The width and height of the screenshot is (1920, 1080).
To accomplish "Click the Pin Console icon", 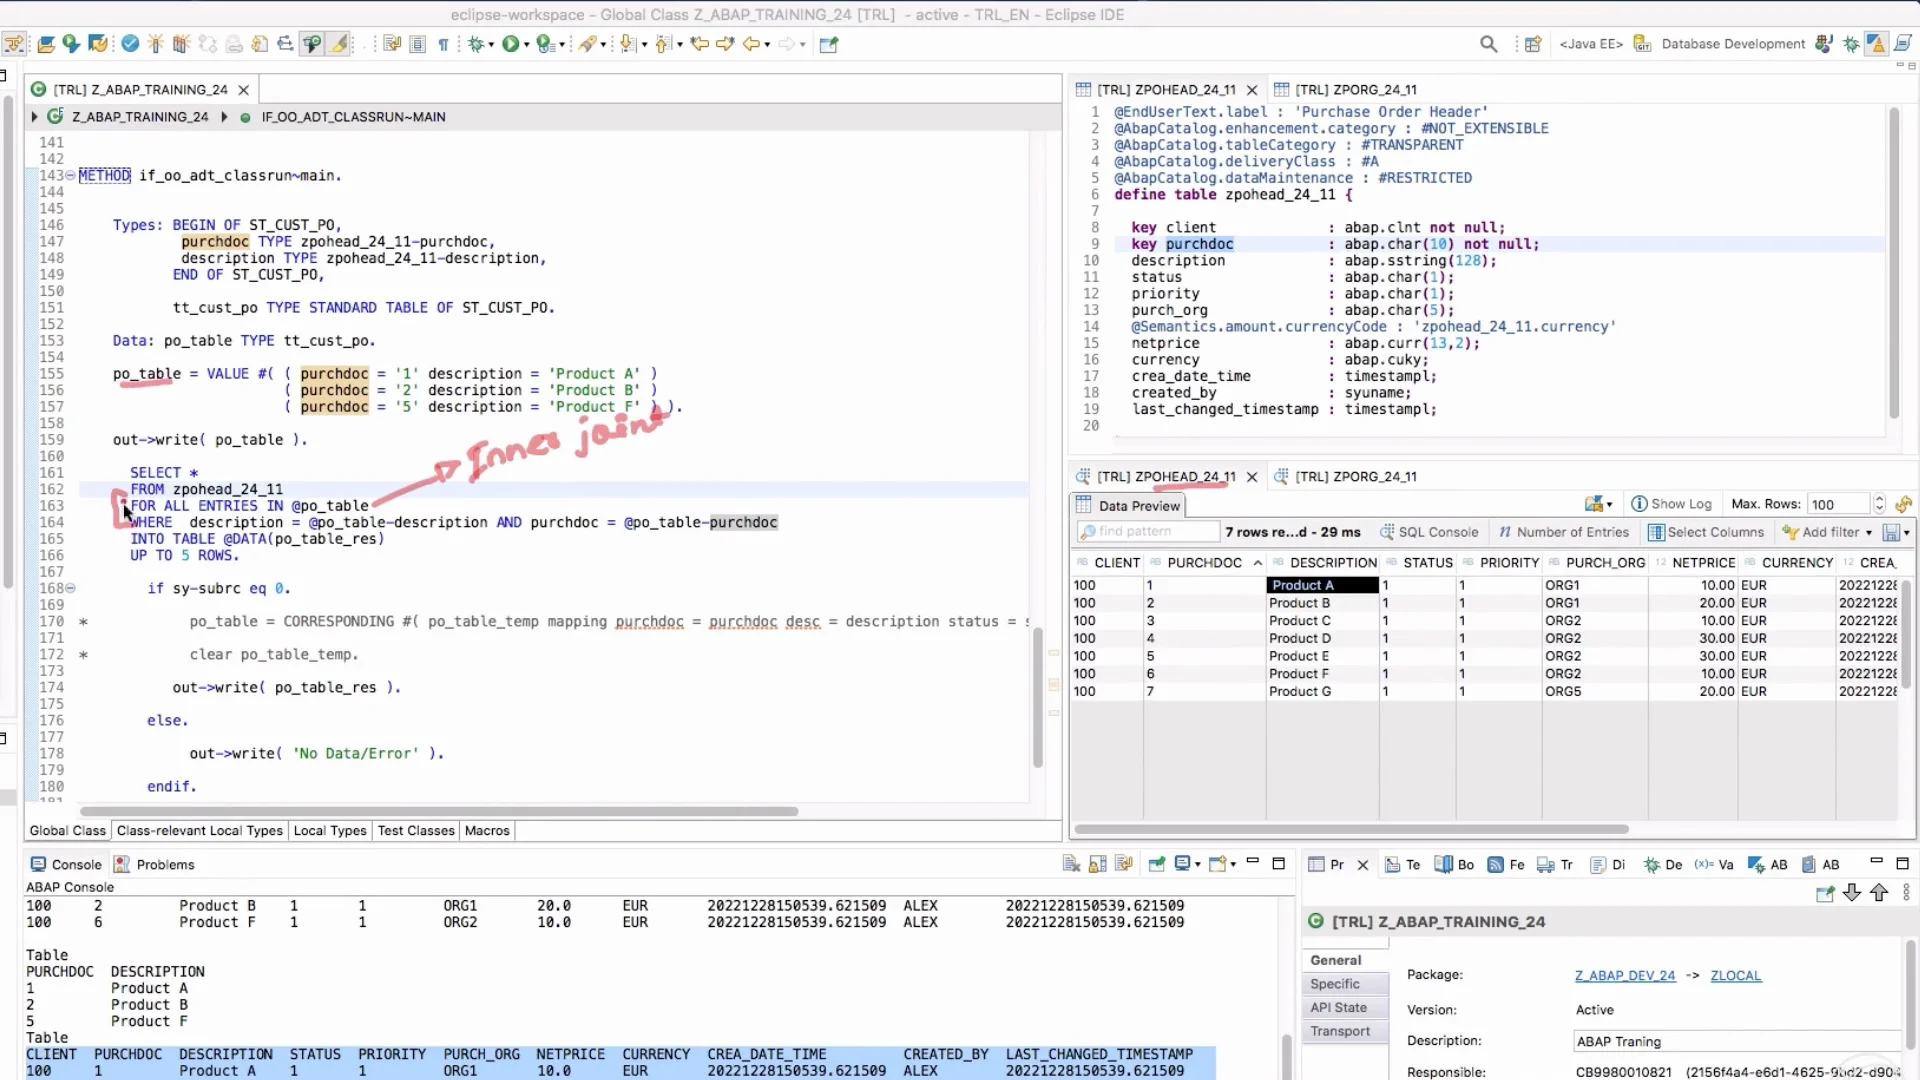I will 1157,864.
